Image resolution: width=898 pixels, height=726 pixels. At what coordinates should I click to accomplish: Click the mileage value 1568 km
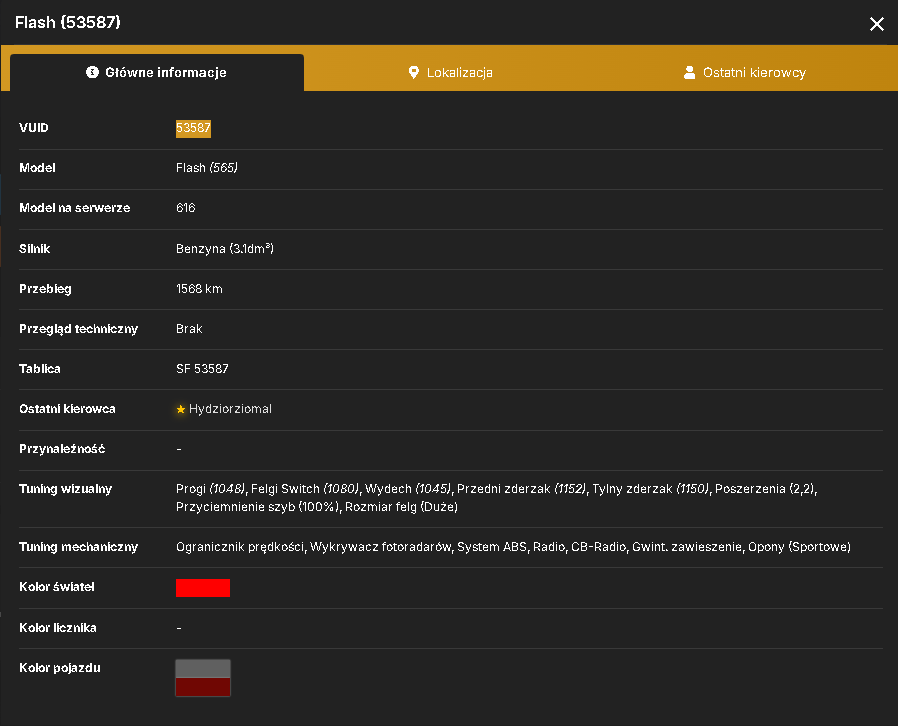coord(199,289)
